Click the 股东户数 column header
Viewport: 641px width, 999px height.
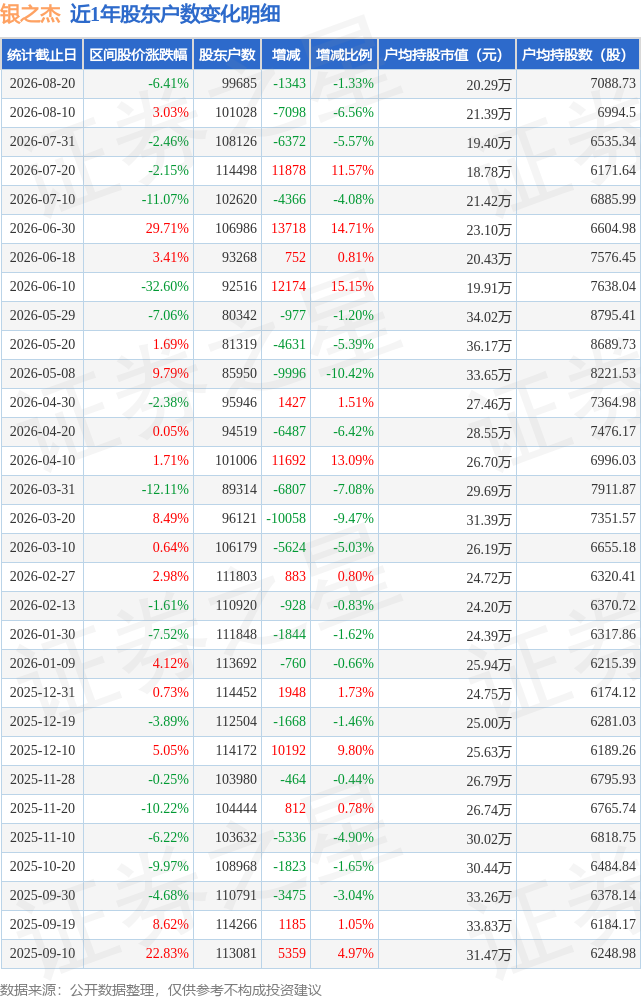(227, 55)
